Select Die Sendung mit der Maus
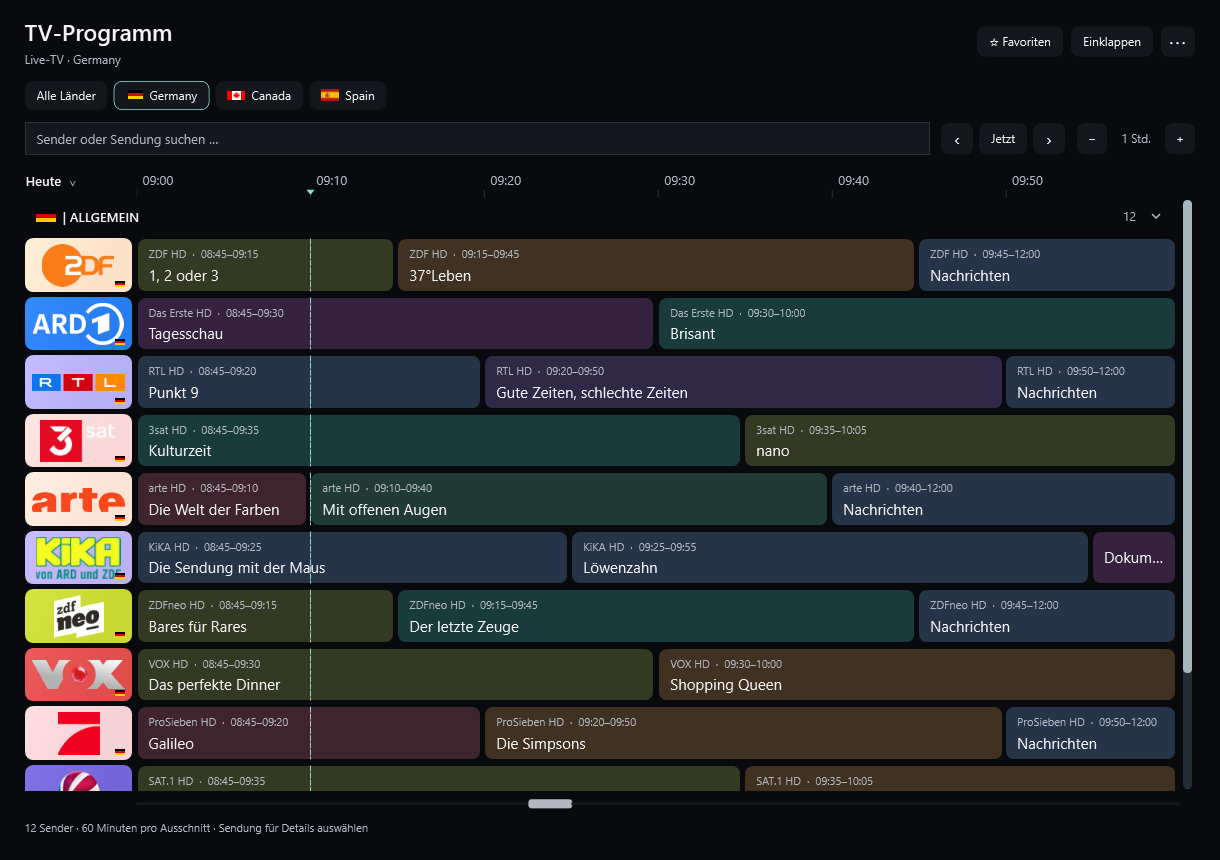Screen dimensions: 1220x860 pos(352,557)
